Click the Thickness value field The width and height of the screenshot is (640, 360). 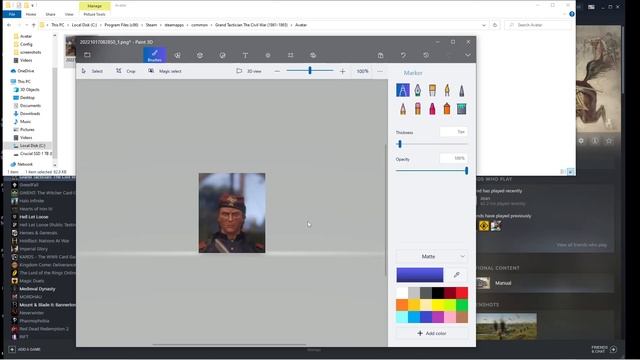tap(453, 132)
